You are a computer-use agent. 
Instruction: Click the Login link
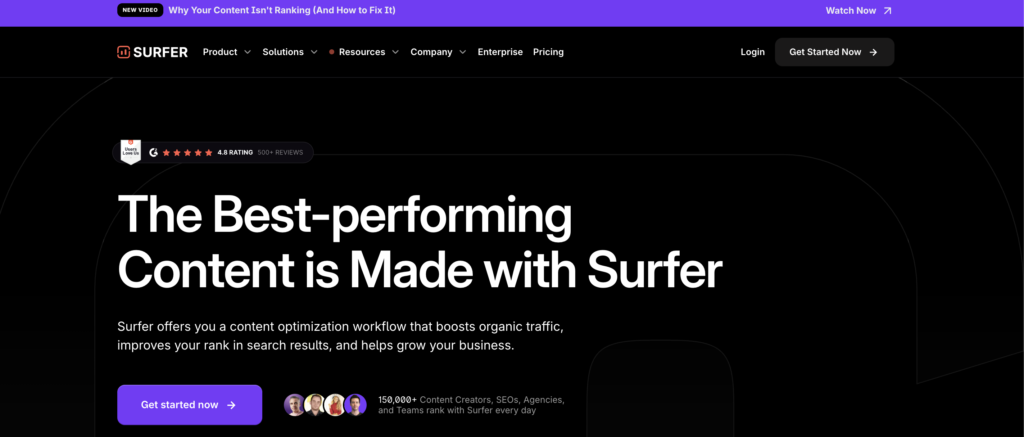tap(752, 52)
